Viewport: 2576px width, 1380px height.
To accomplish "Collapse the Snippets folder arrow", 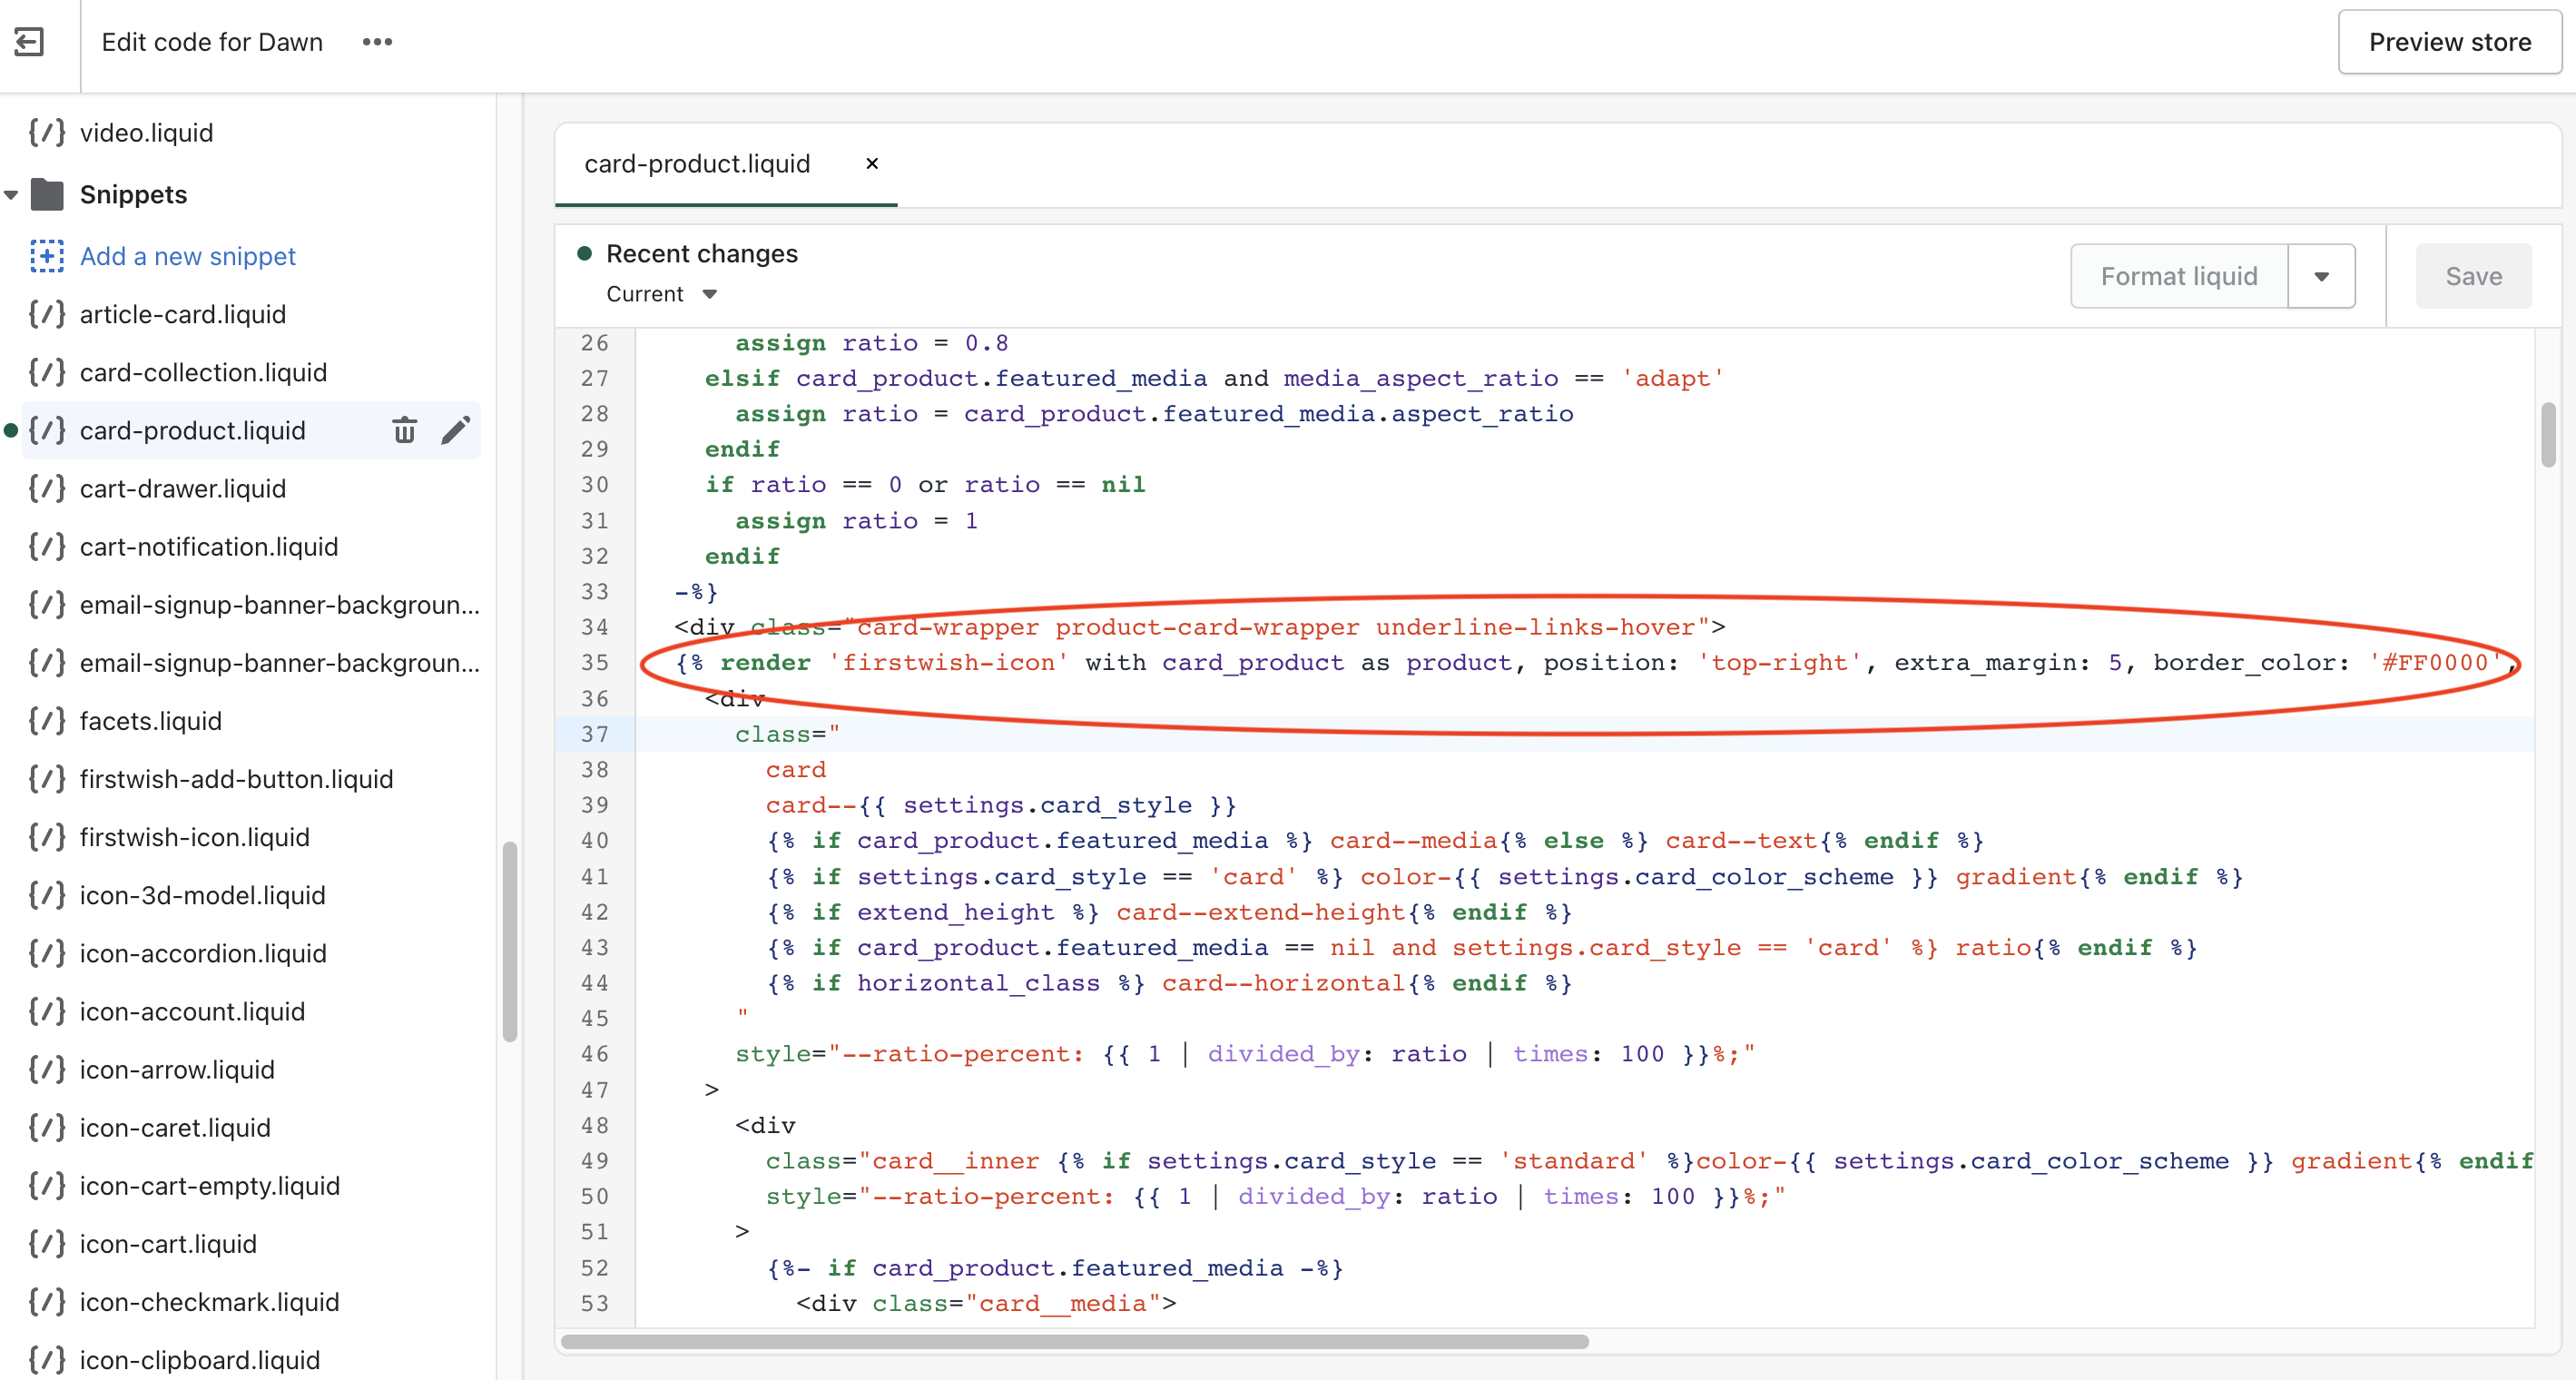I will 12,195.
